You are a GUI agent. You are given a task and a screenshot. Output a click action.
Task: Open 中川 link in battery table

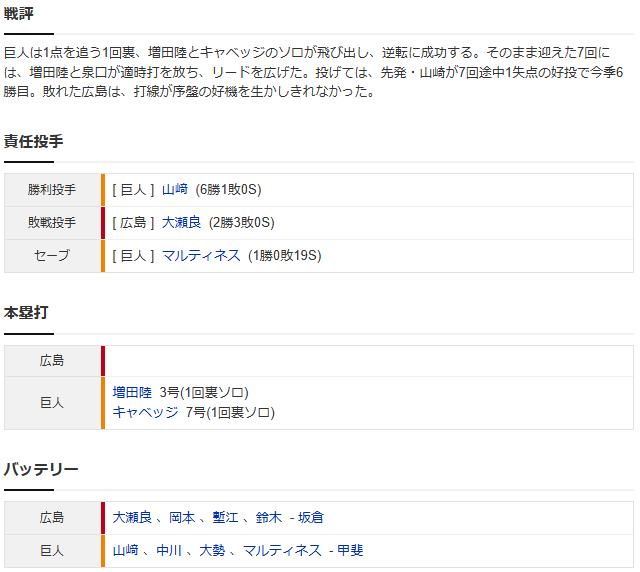click(169, 550)
